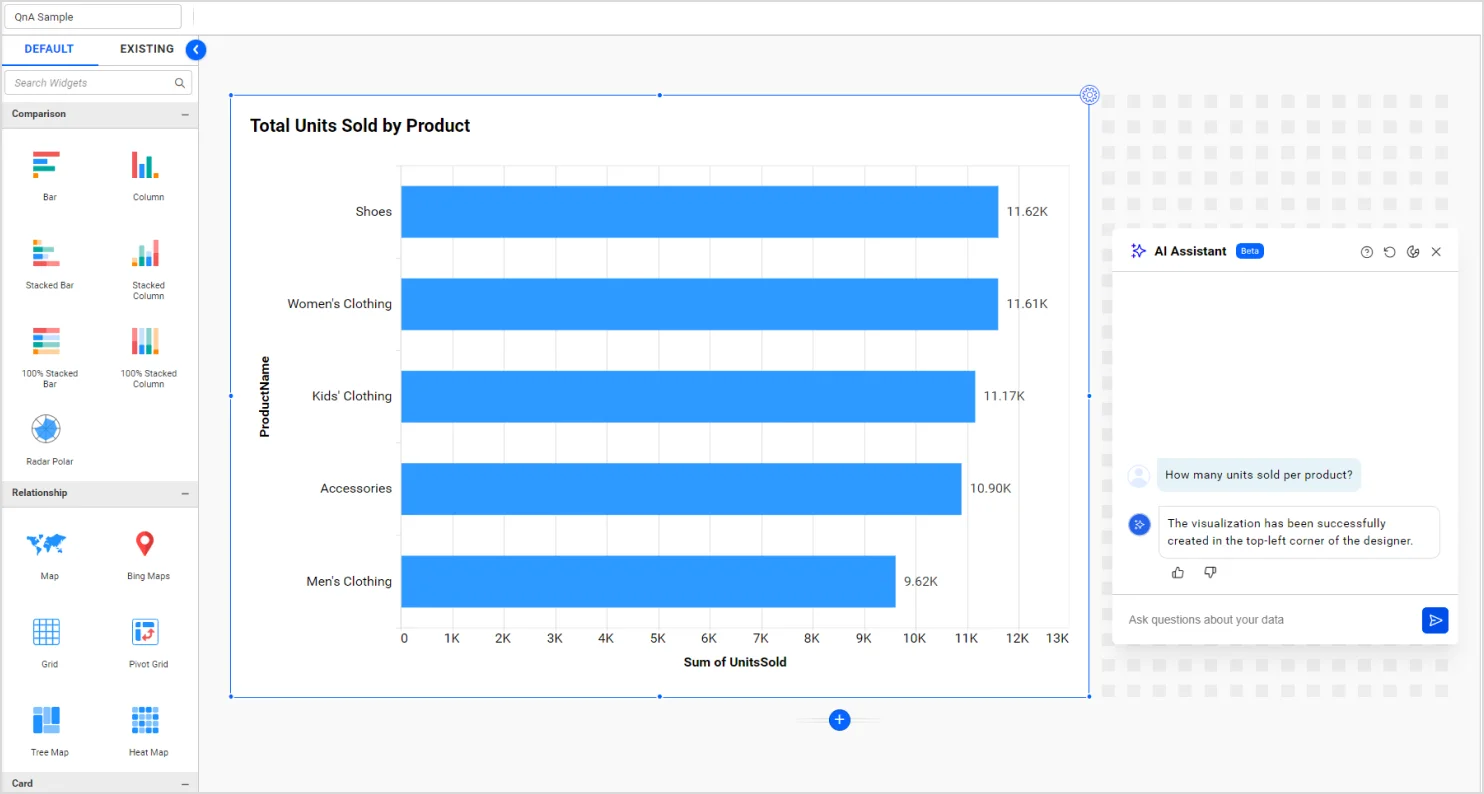Collapse the Relationship section

(185, 494)
